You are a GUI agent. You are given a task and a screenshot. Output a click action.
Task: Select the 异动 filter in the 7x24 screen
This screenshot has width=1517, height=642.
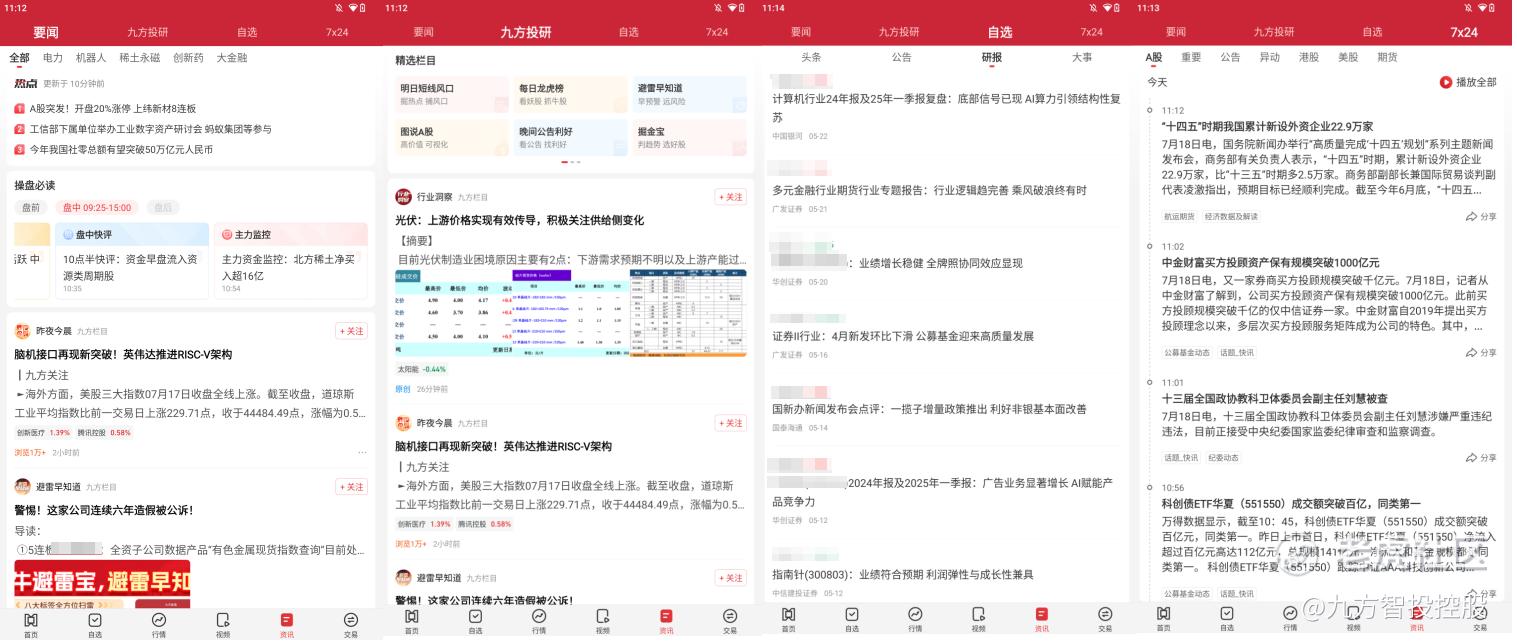click(1270, 58)
